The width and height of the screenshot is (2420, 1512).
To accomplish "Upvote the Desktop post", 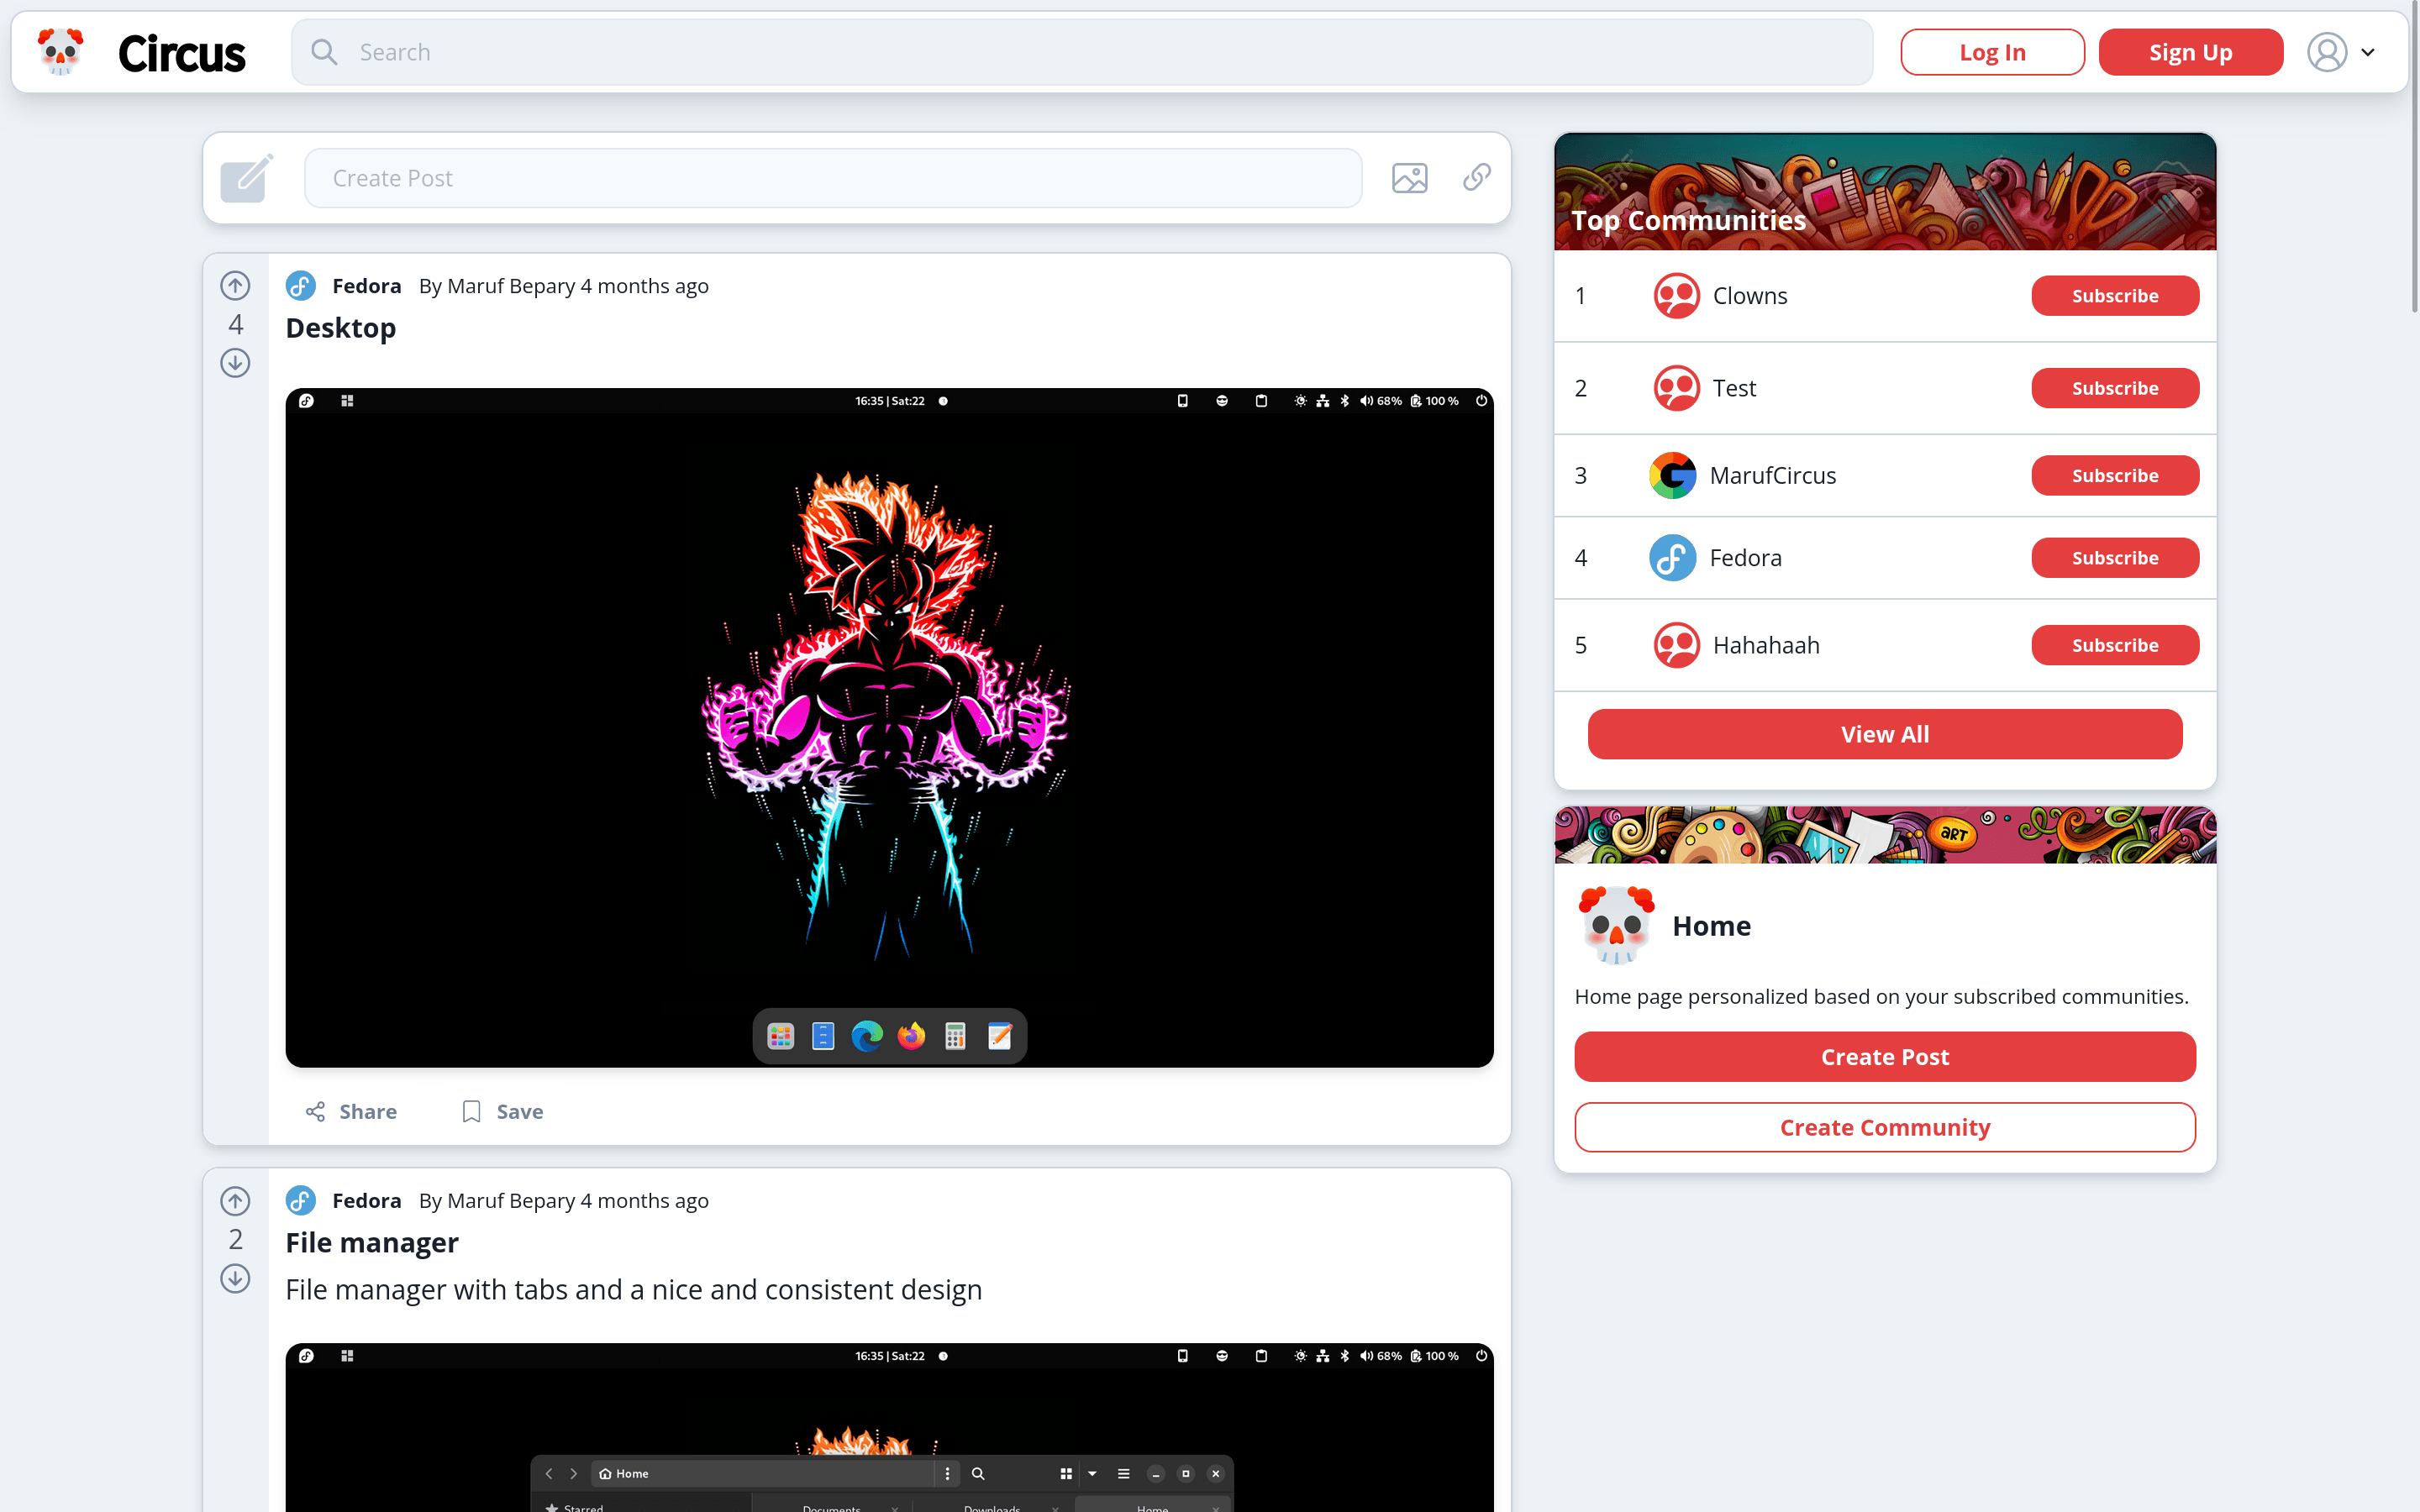I will pos(235,286).
